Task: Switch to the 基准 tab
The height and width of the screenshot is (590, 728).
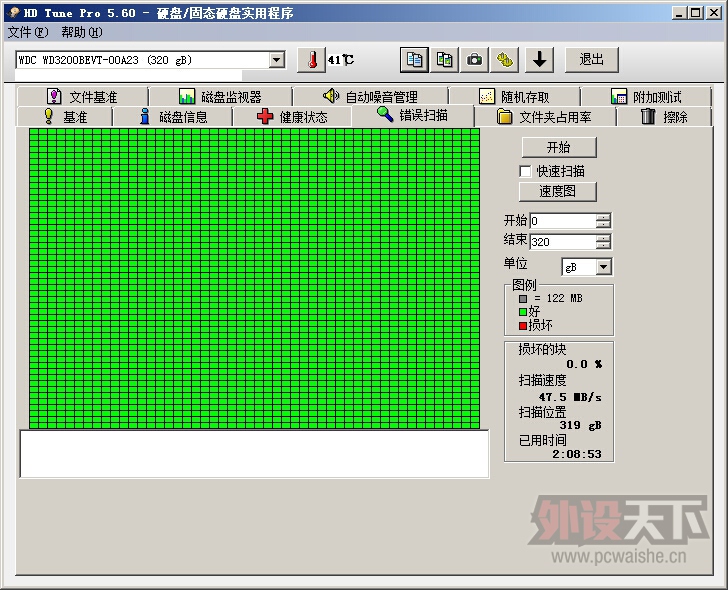Action: tap(65, 117)
